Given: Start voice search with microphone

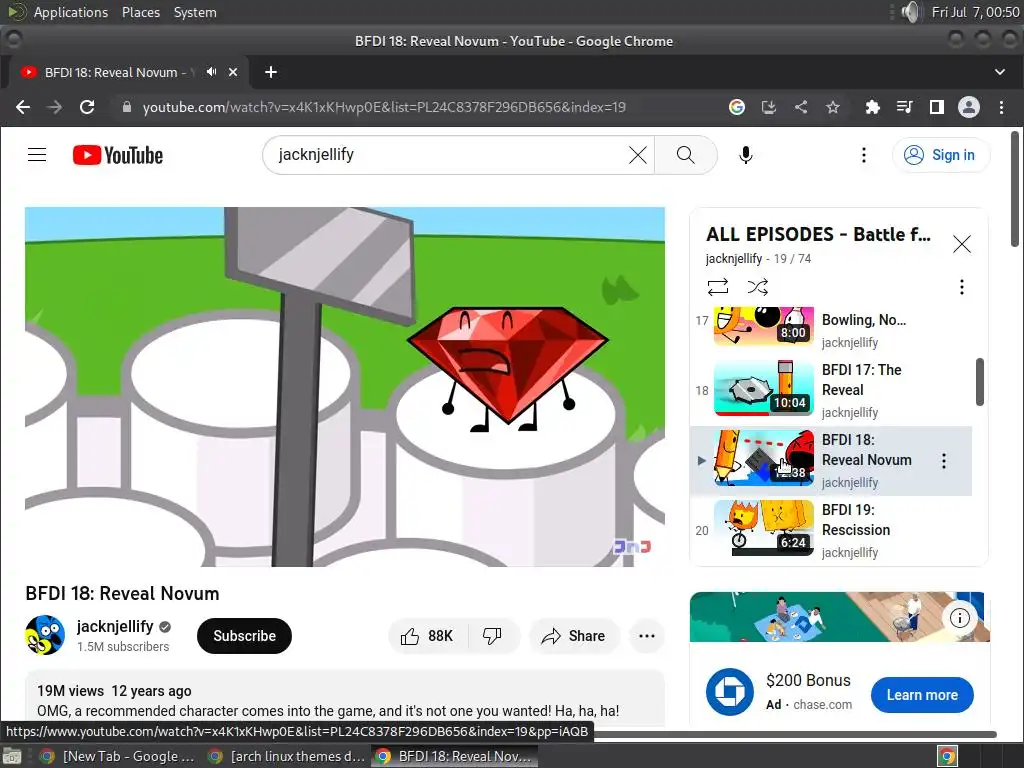Looking at the screenshot, I should 745,155.
